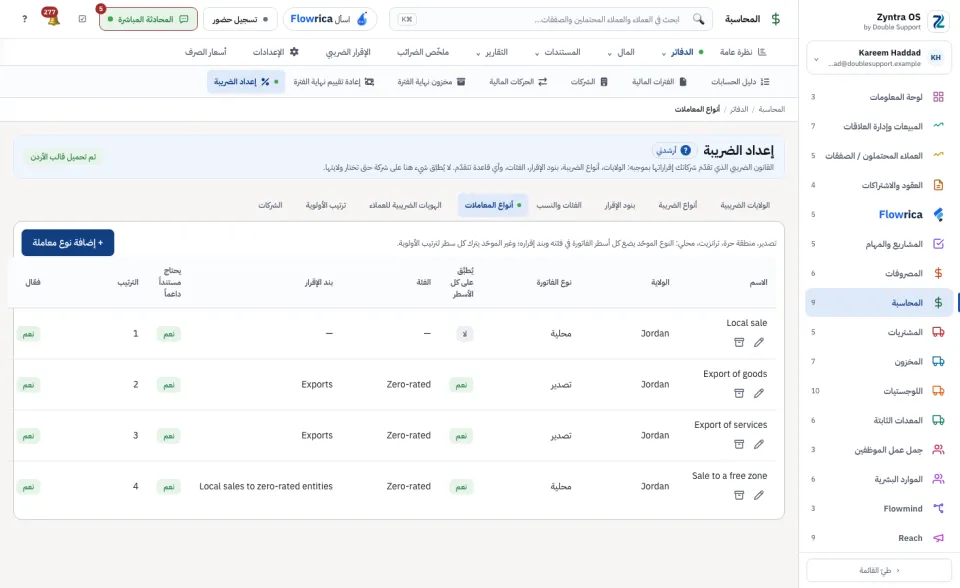Expand the Kareem Haddad account switcher

click(x=879, y=58)
